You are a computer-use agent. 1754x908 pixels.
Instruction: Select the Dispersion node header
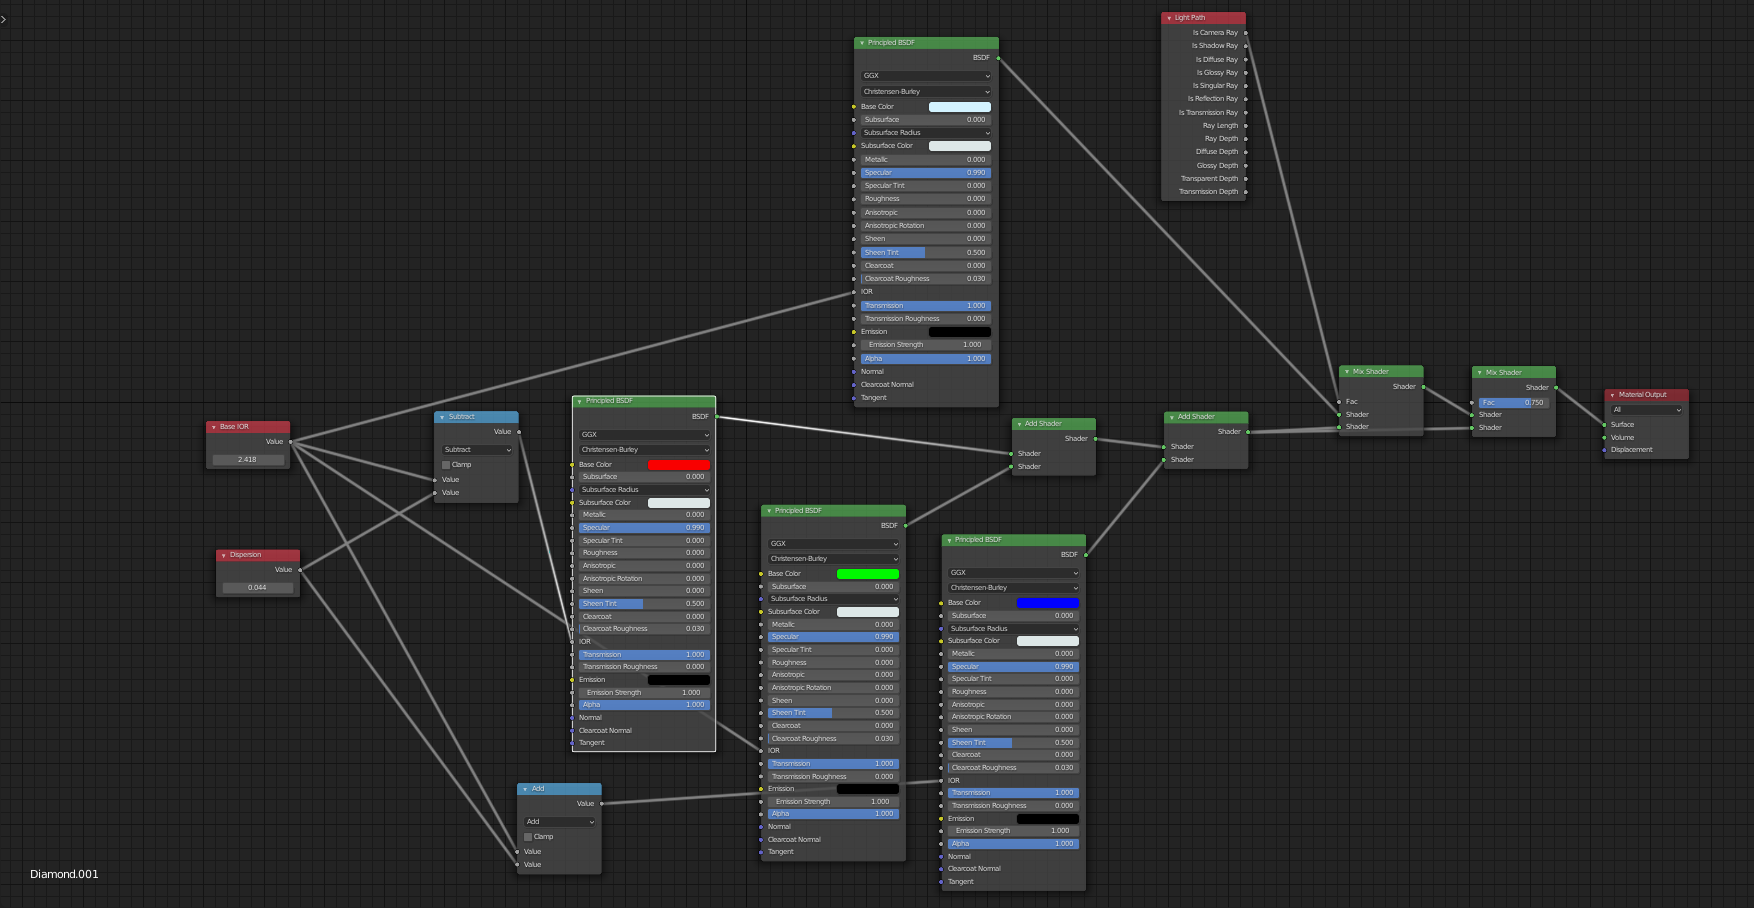point(258,555)
